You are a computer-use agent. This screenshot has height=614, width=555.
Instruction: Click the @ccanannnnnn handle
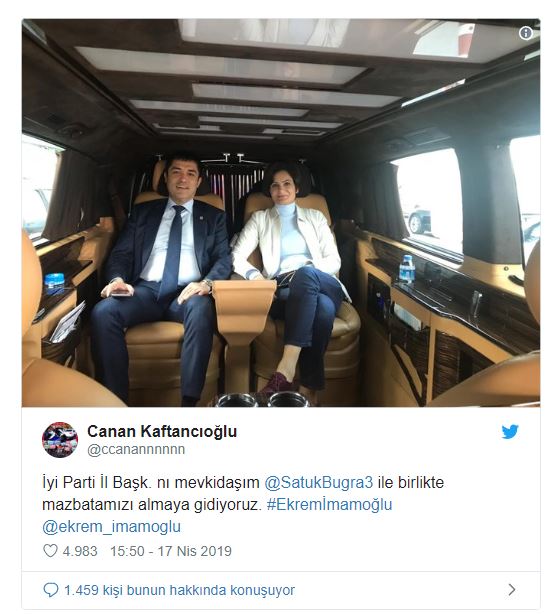pos(136,449)
